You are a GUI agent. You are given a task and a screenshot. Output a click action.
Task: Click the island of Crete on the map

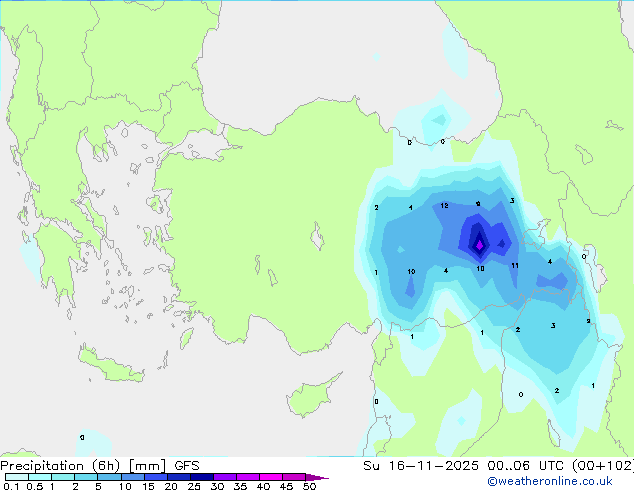(111, 365)
